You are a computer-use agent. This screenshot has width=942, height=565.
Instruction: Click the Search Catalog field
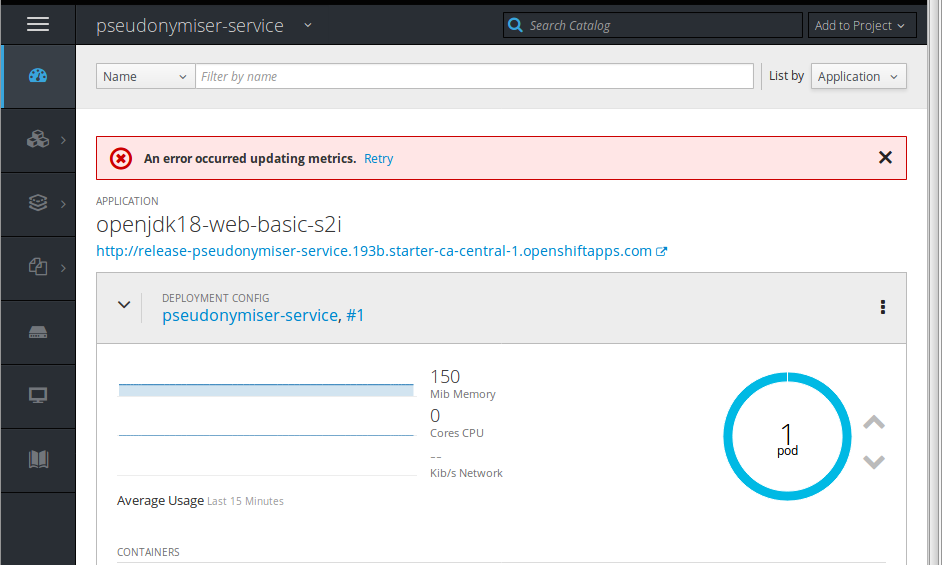[x=660, y=26]
